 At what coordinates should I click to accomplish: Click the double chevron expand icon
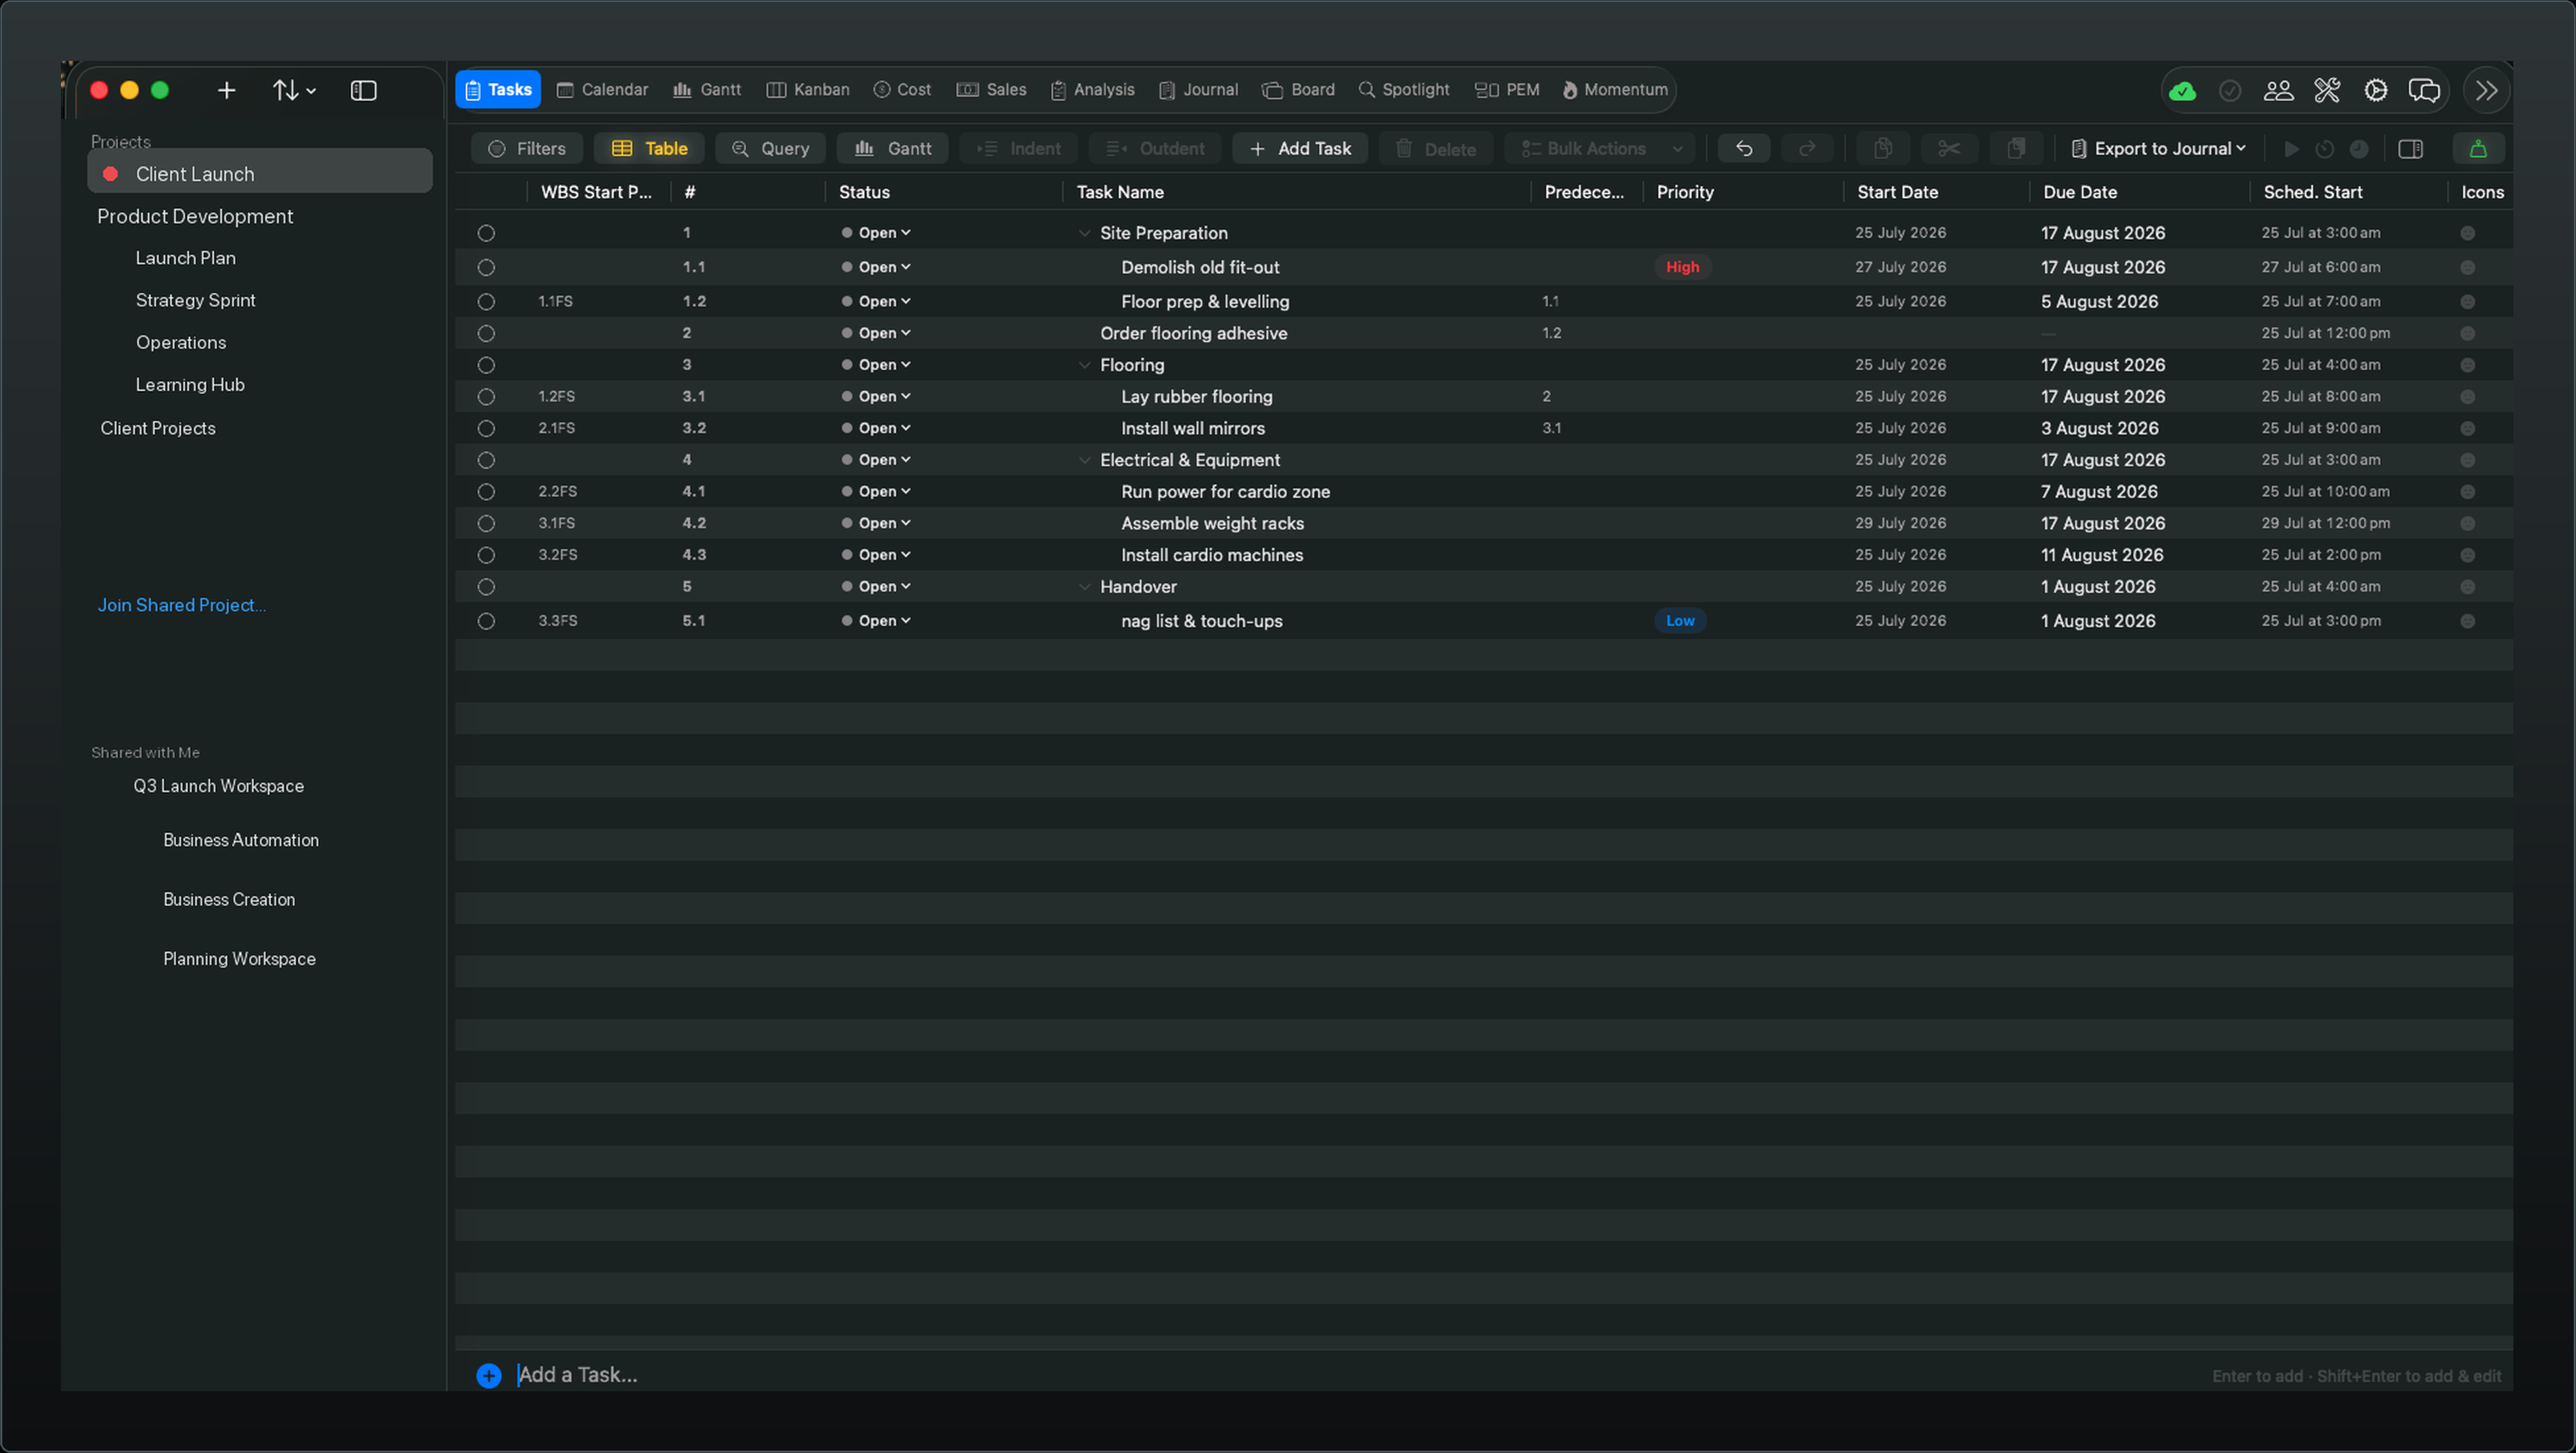click(2487, 91)
